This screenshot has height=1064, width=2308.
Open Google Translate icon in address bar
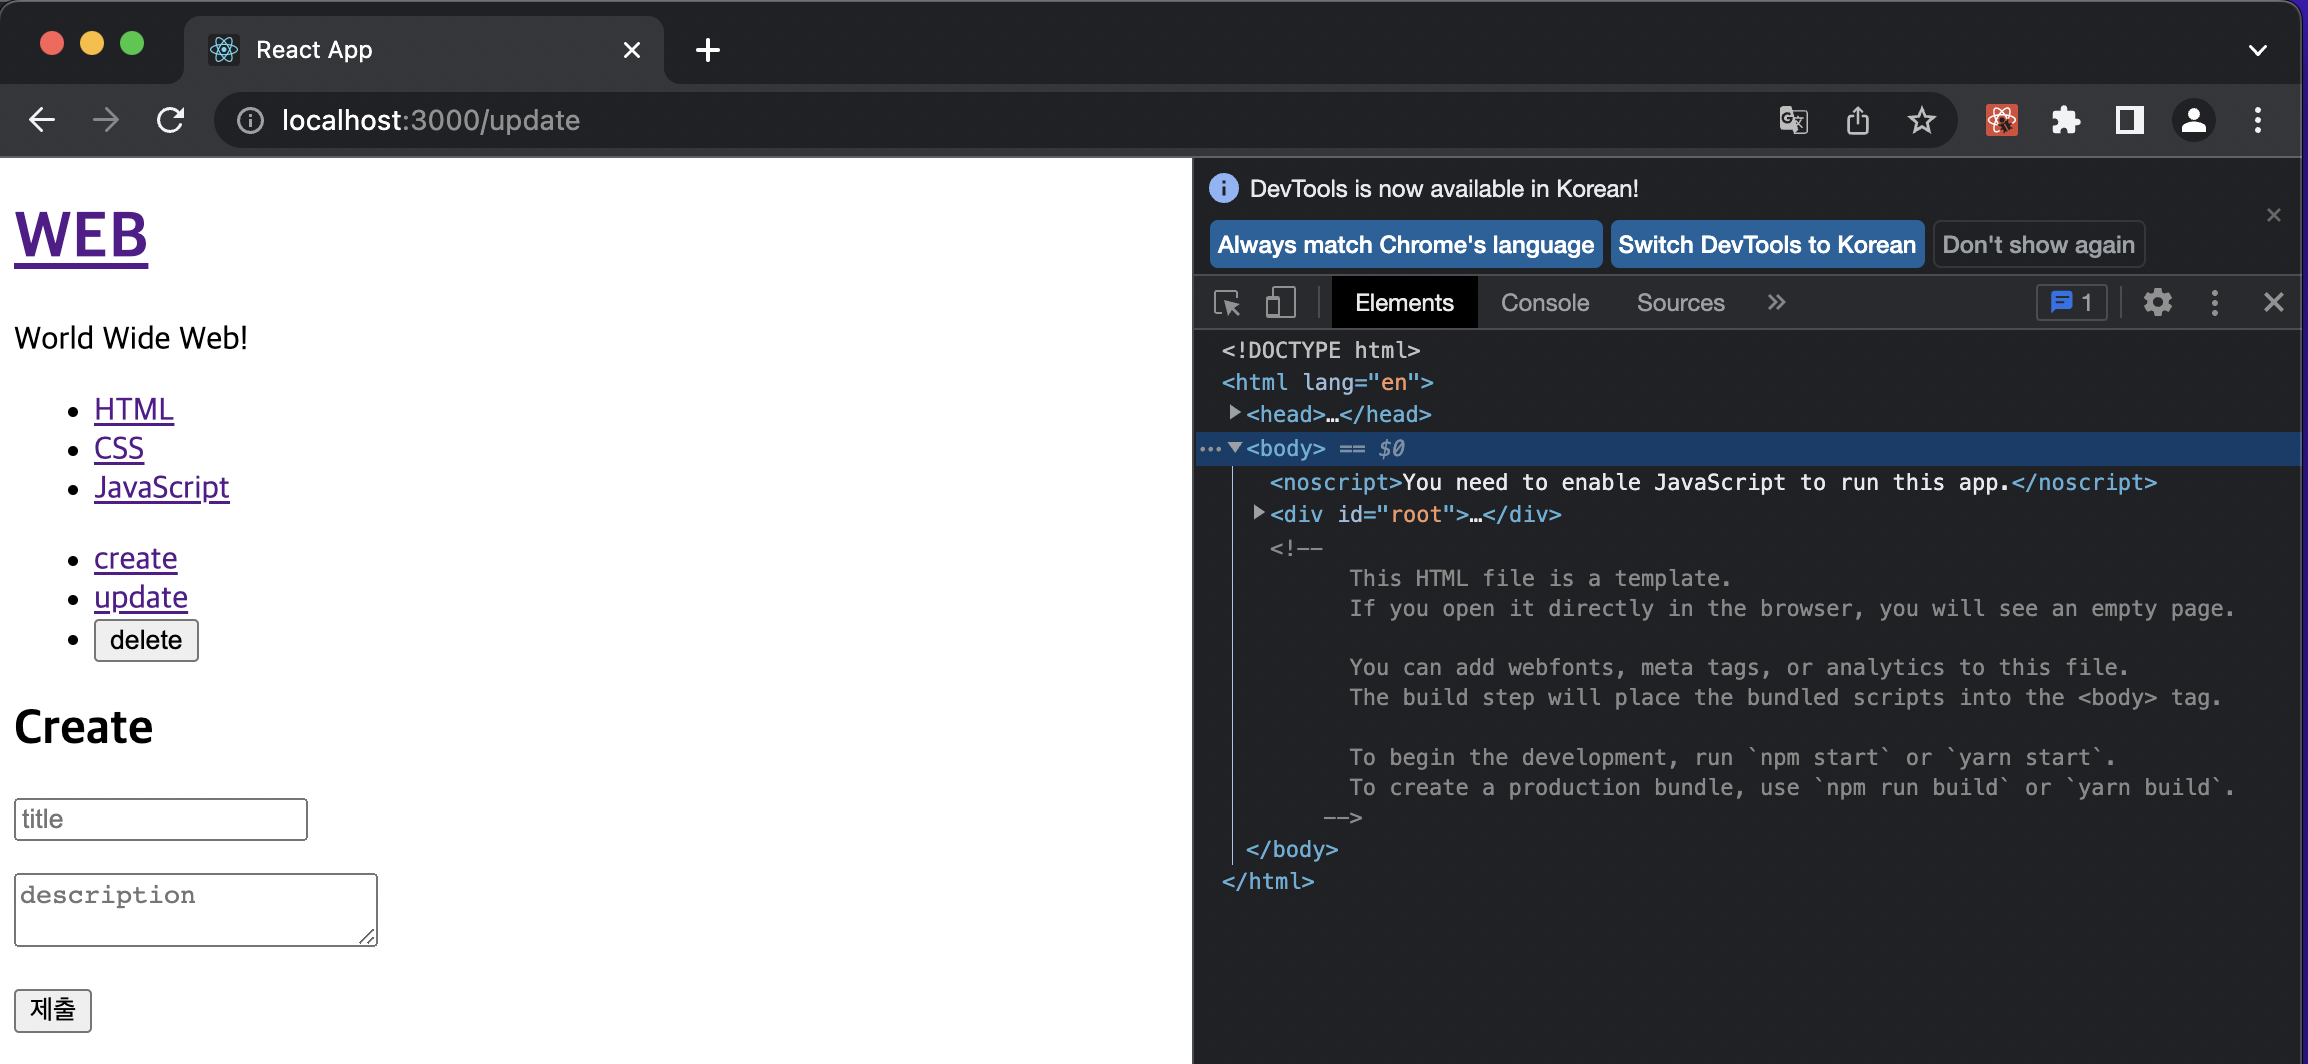[x=1794, y=121]
